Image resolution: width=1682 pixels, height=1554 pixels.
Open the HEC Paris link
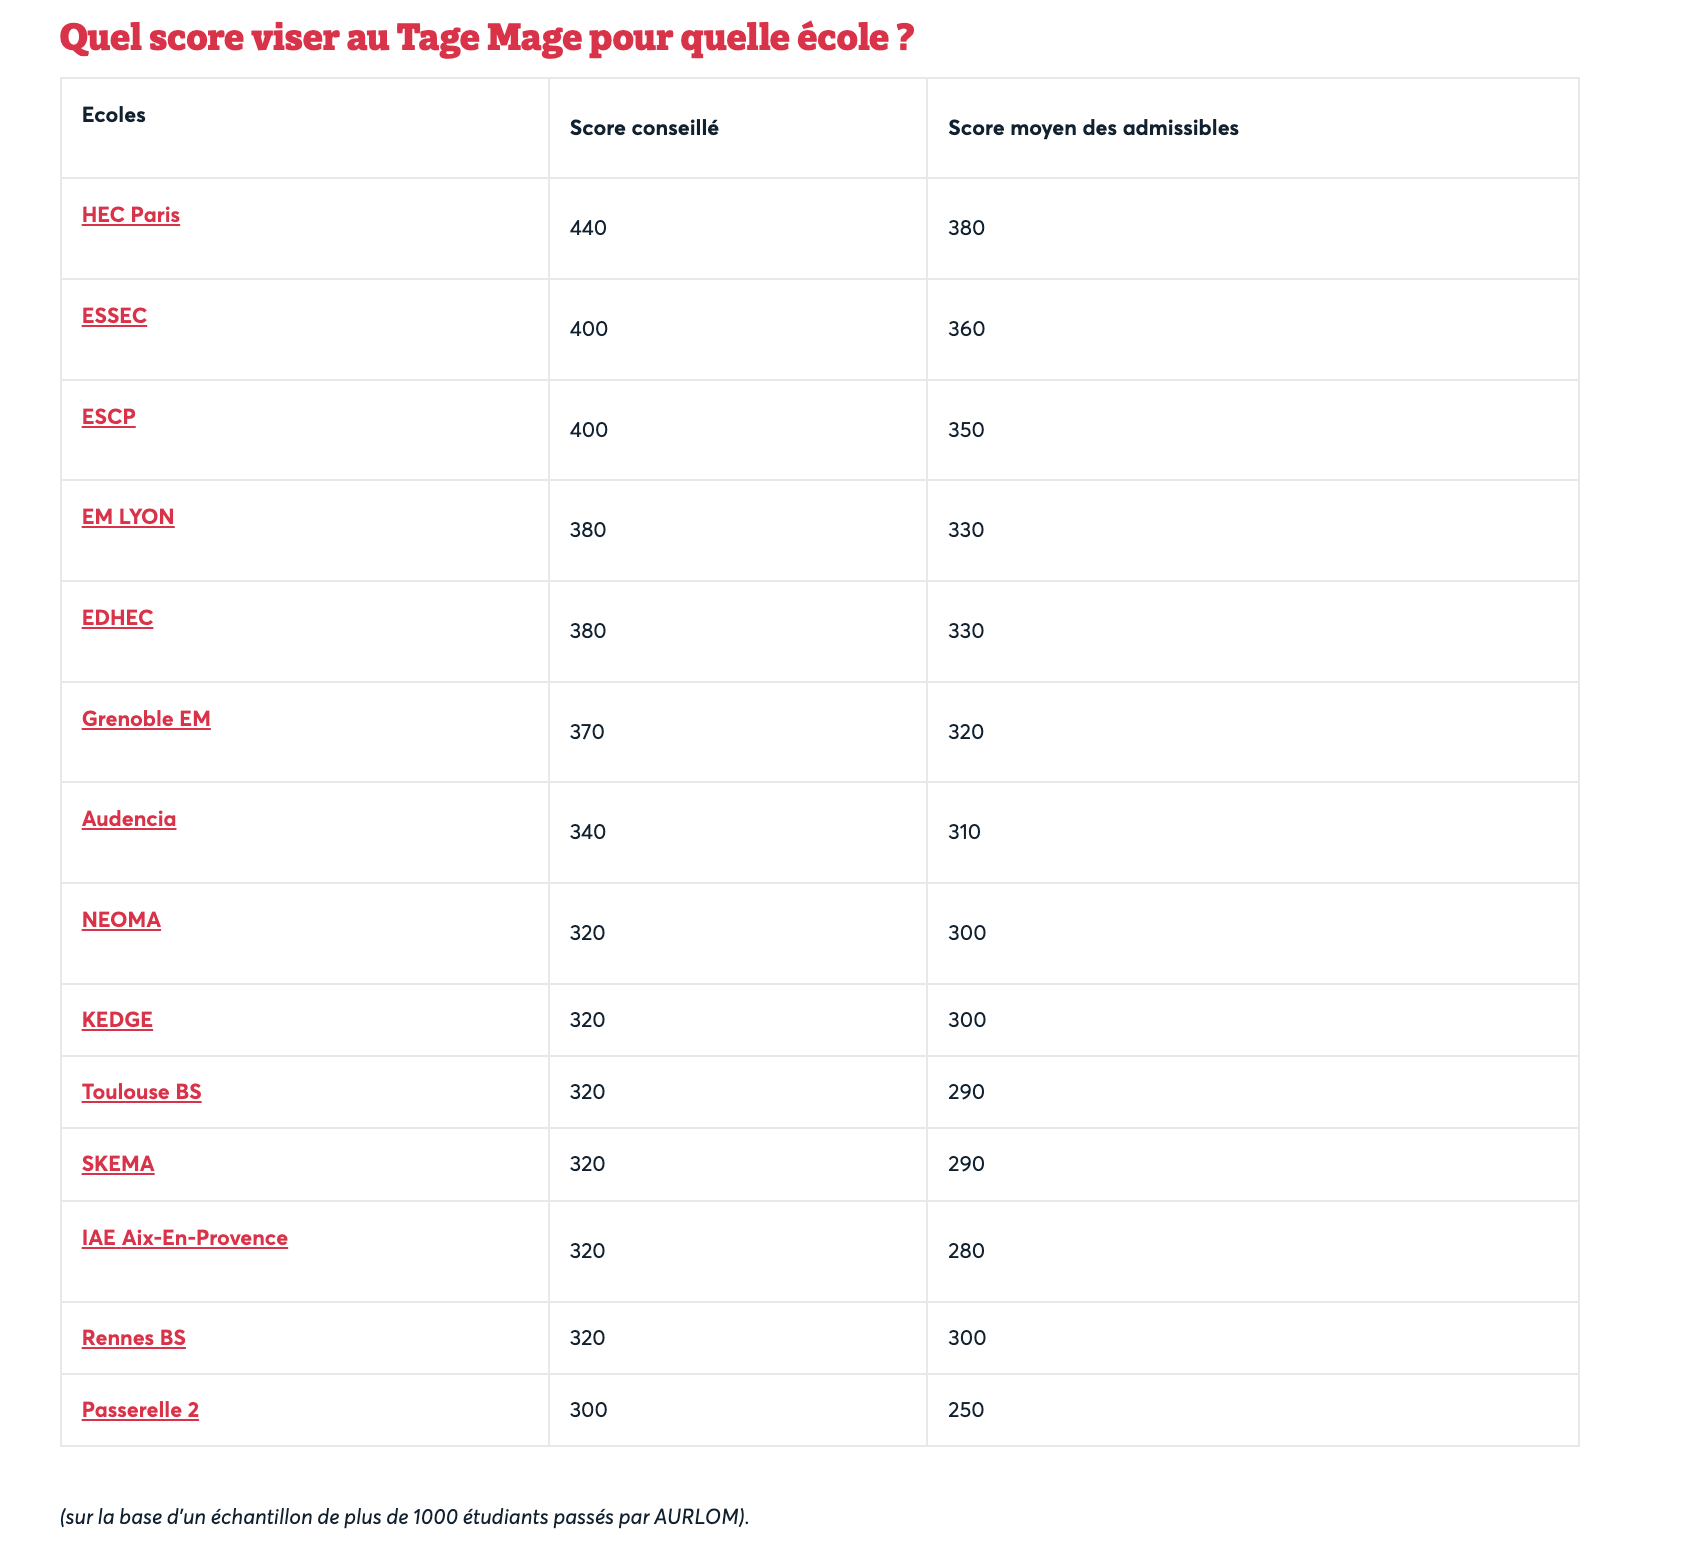click(x=131, y=215)
